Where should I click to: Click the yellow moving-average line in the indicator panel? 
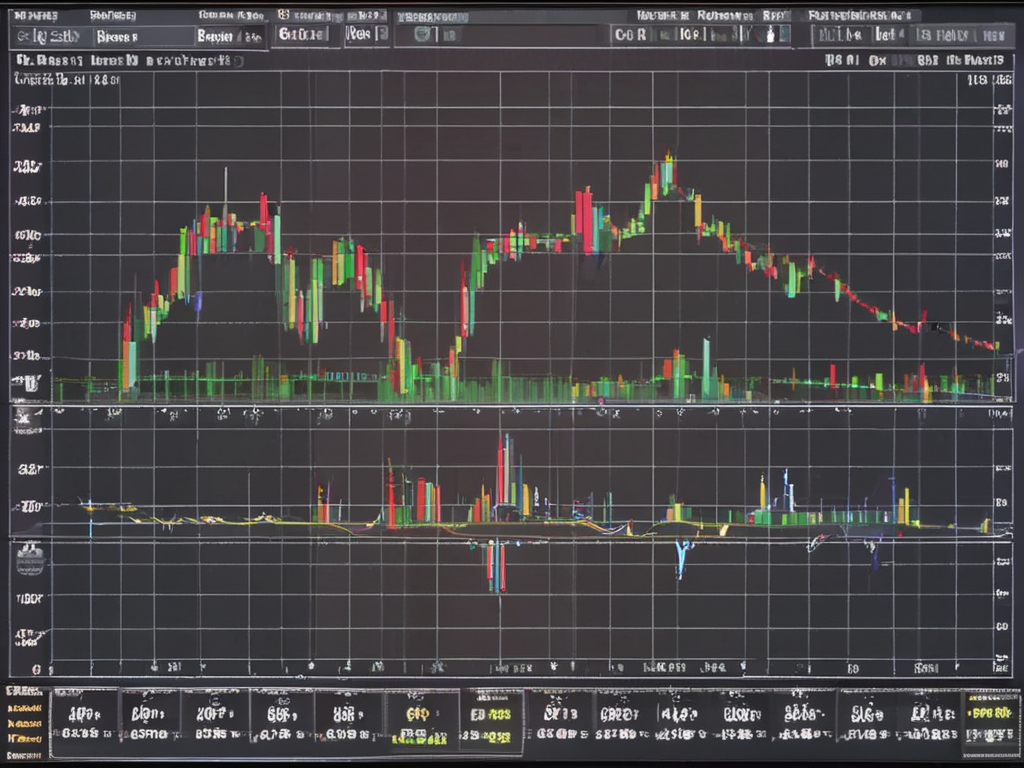pos(200,520)
